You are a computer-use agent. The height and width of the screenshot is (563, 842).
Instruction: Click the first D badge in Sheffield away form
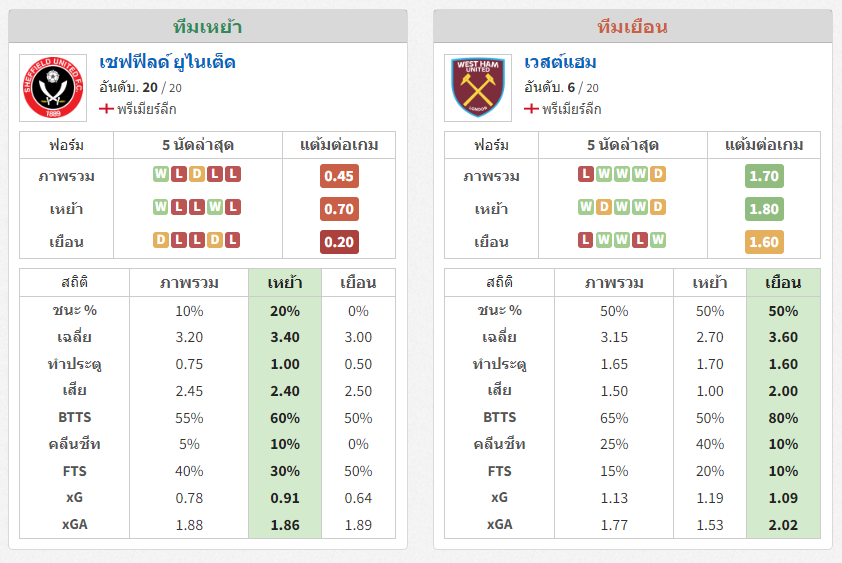(161, 240)
